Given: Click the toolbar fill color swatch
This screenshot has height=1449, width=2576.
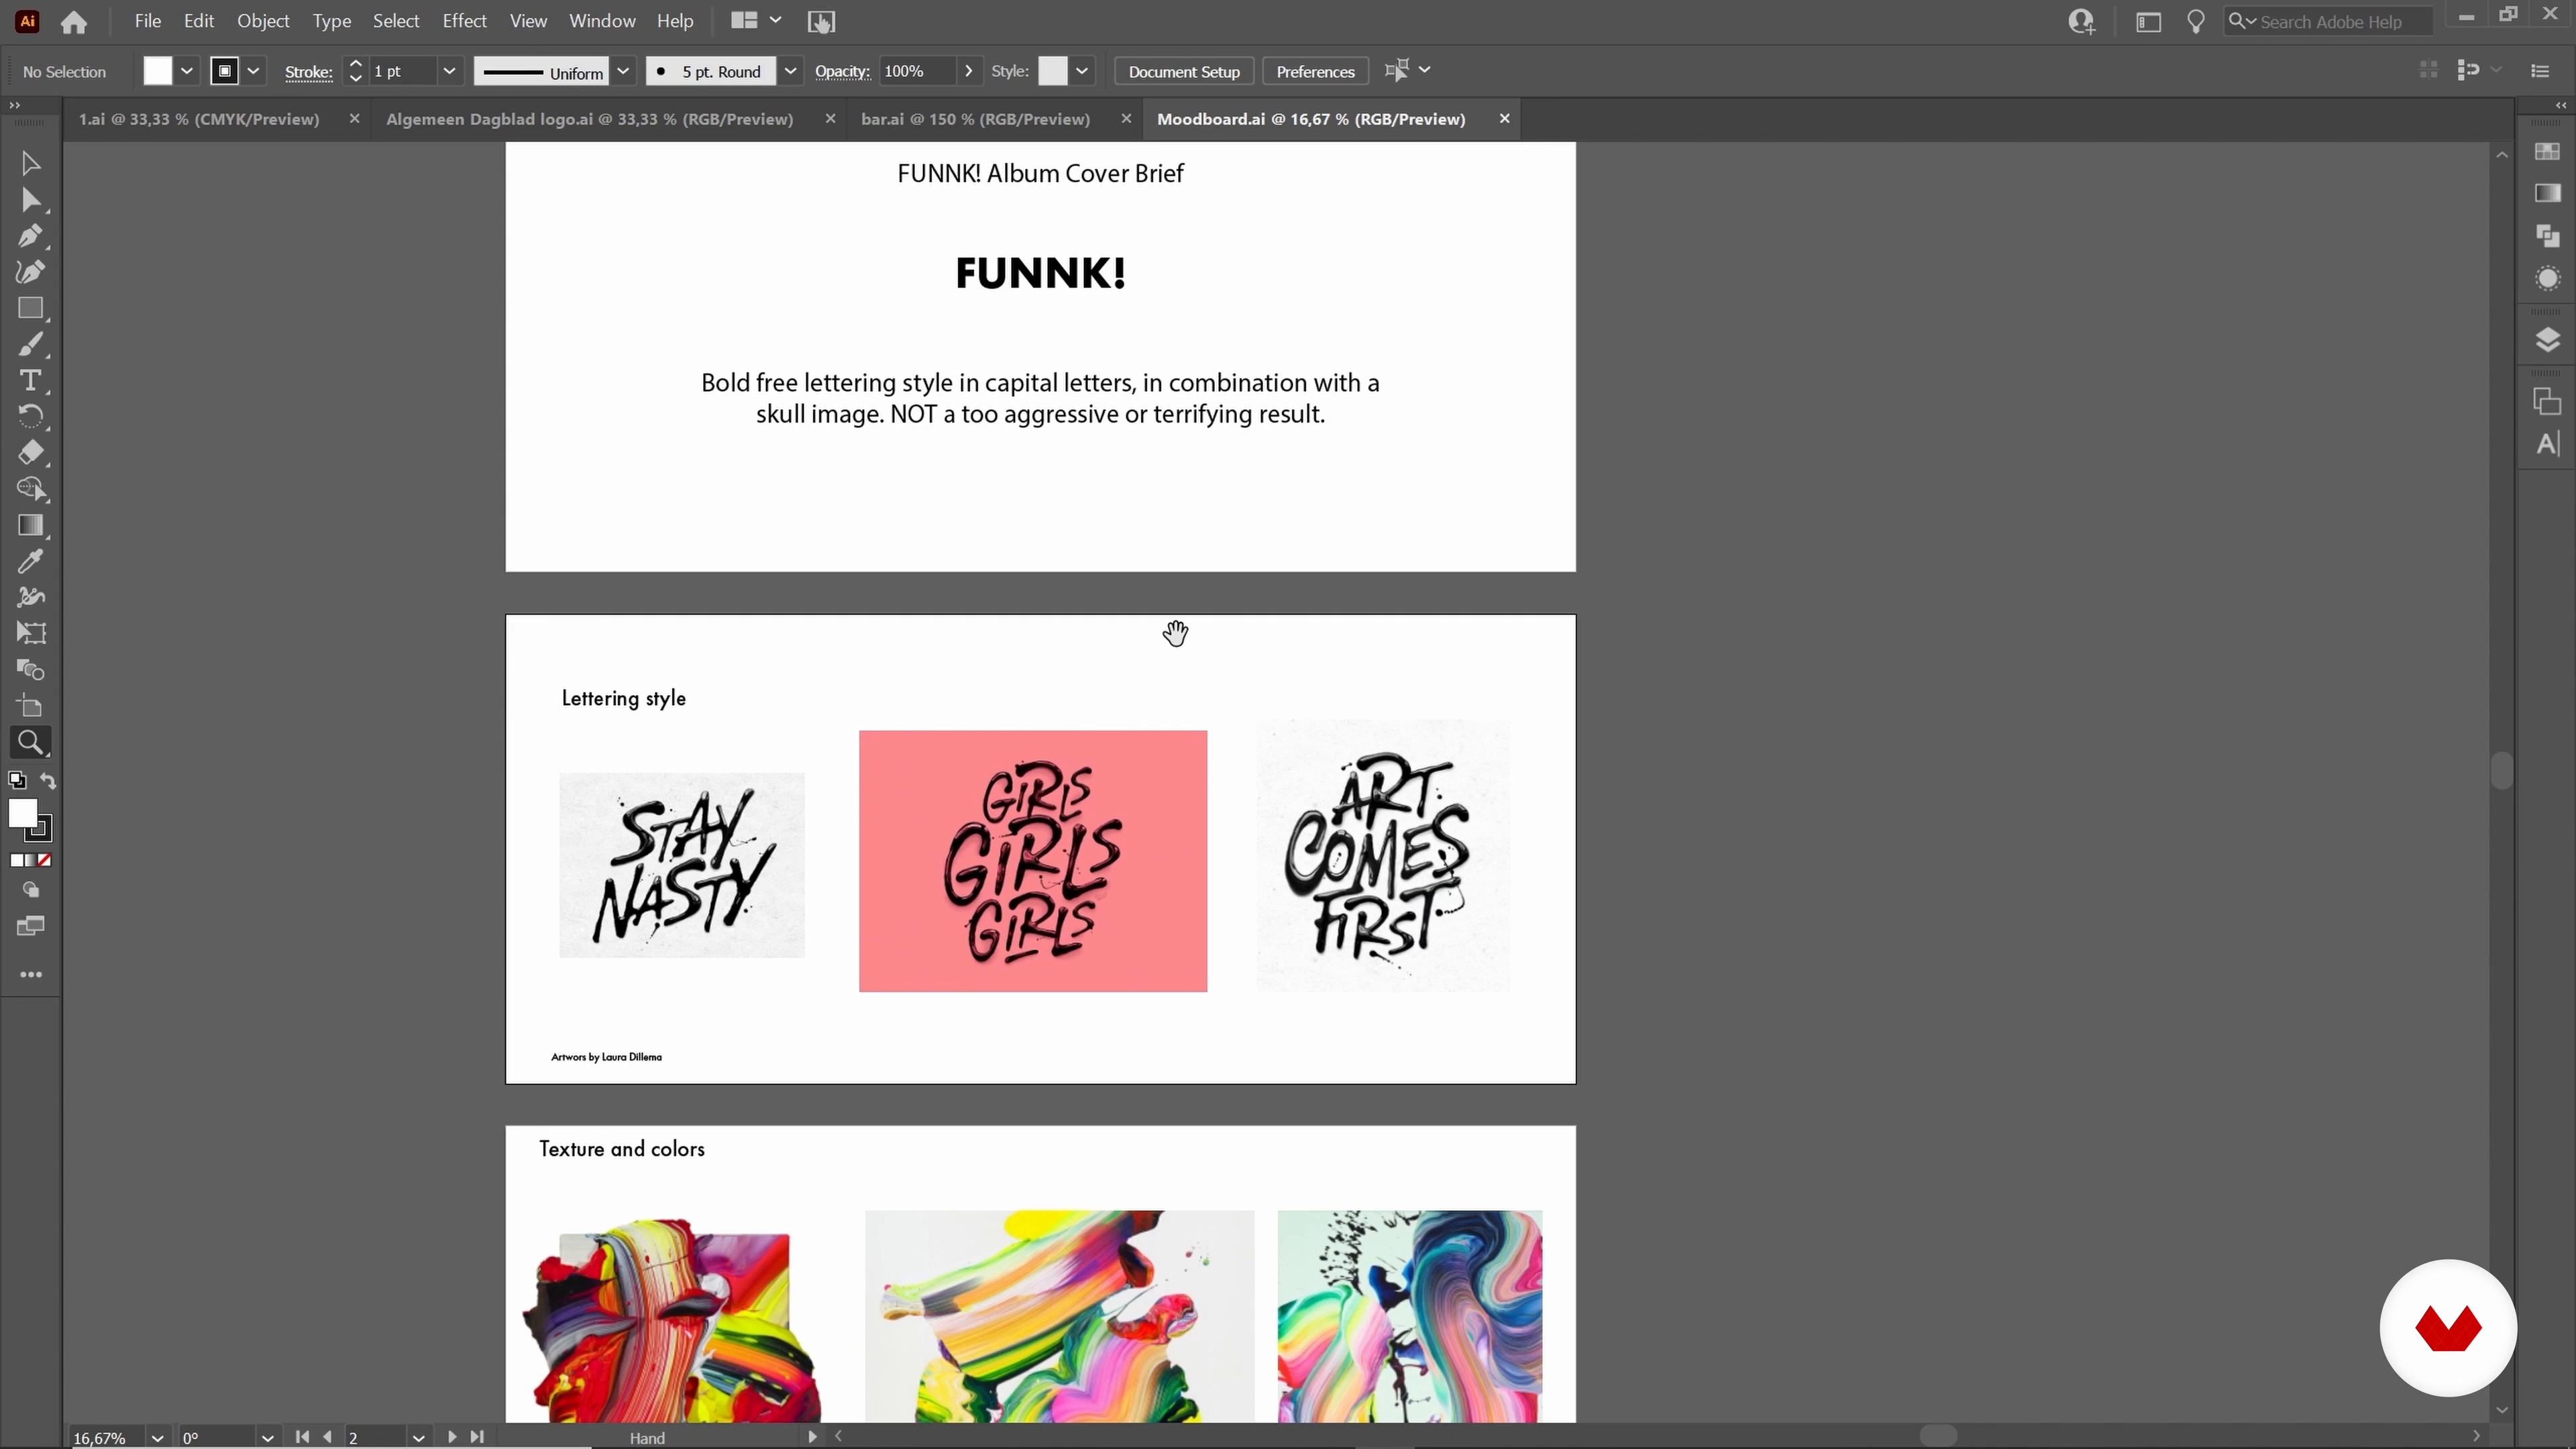Looking at the screenshot, I should point(22,814).
